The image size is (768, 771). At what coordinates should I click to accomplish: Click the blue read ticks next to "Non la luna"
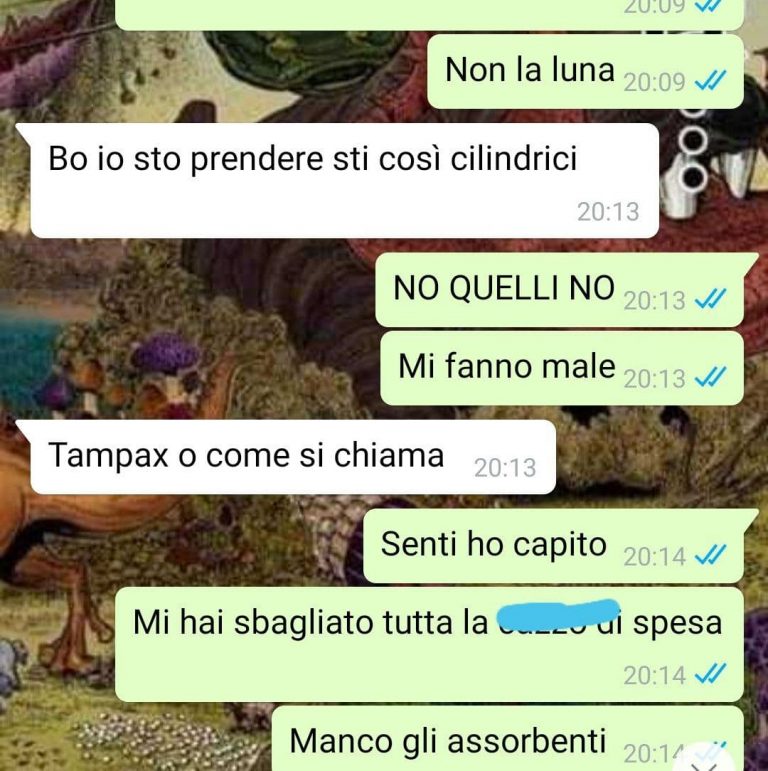tap(710, 81)
